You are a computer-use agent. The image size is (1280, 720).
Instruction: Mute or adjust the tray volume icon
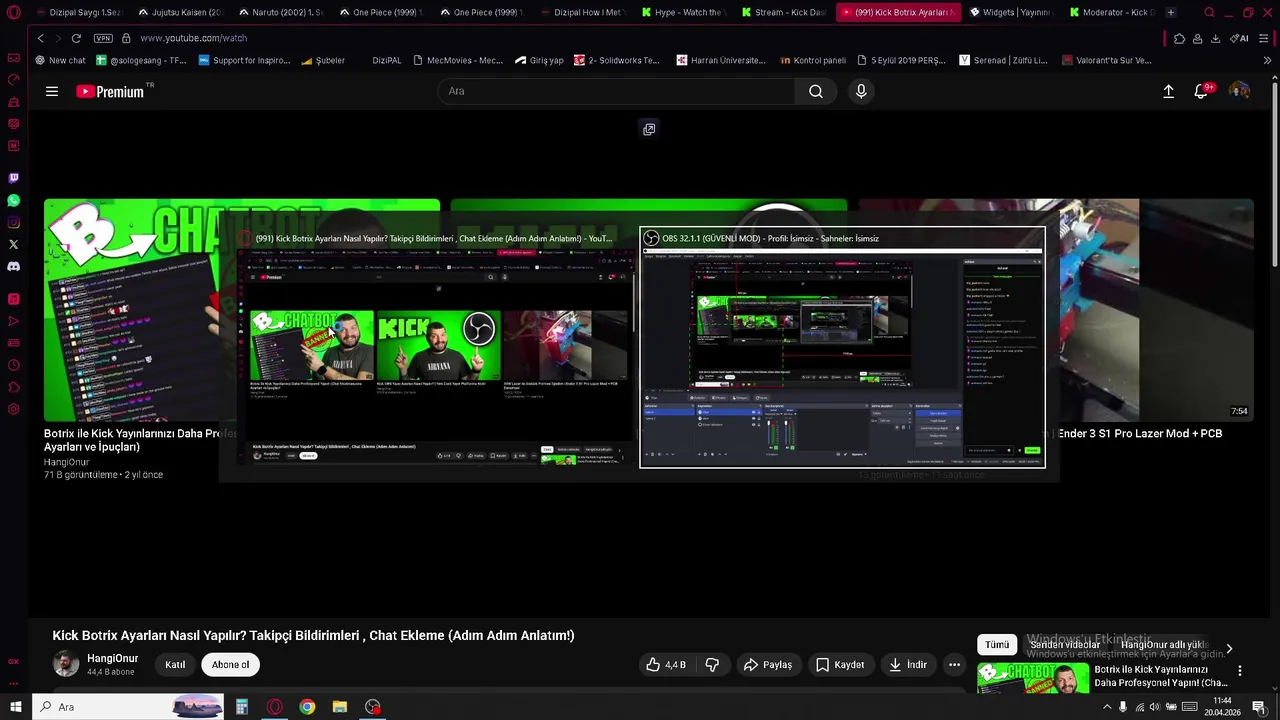(1155, 707)
